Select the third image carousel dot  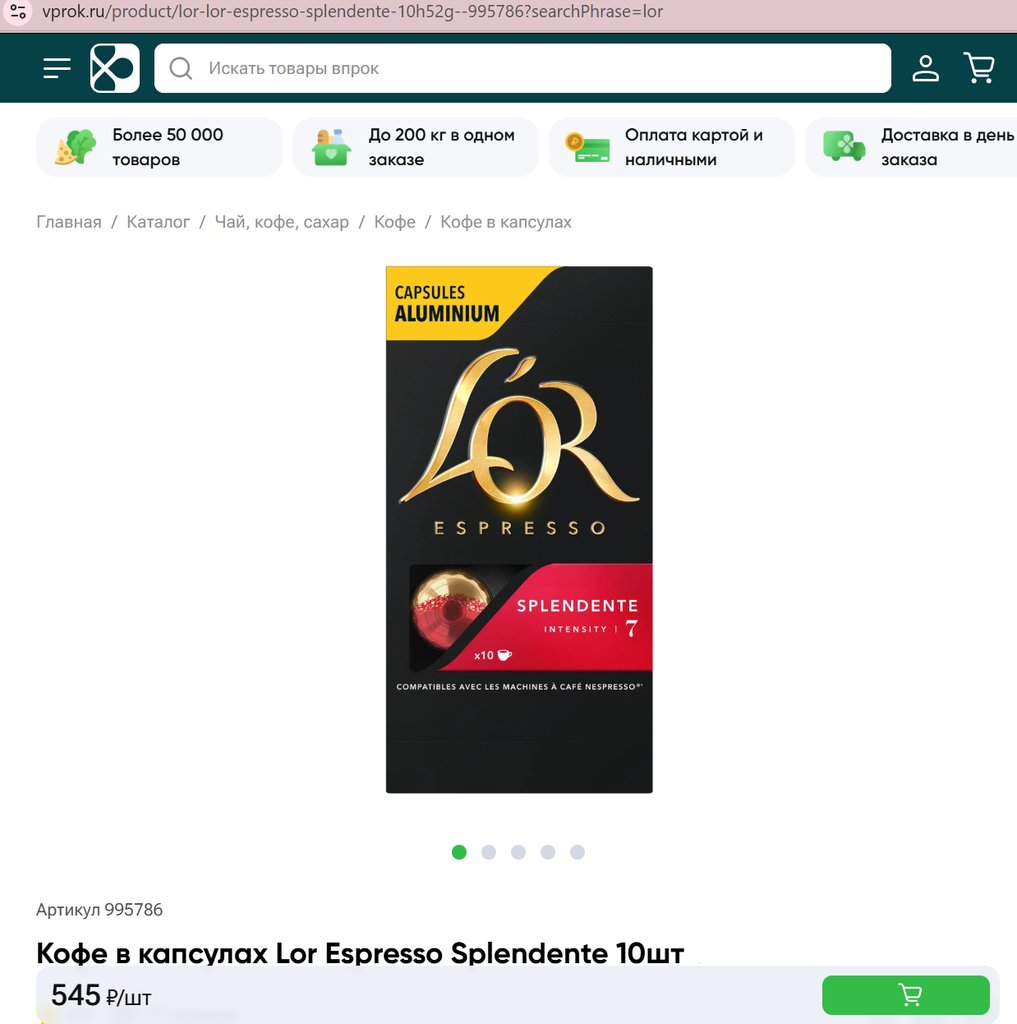[518, 852]
